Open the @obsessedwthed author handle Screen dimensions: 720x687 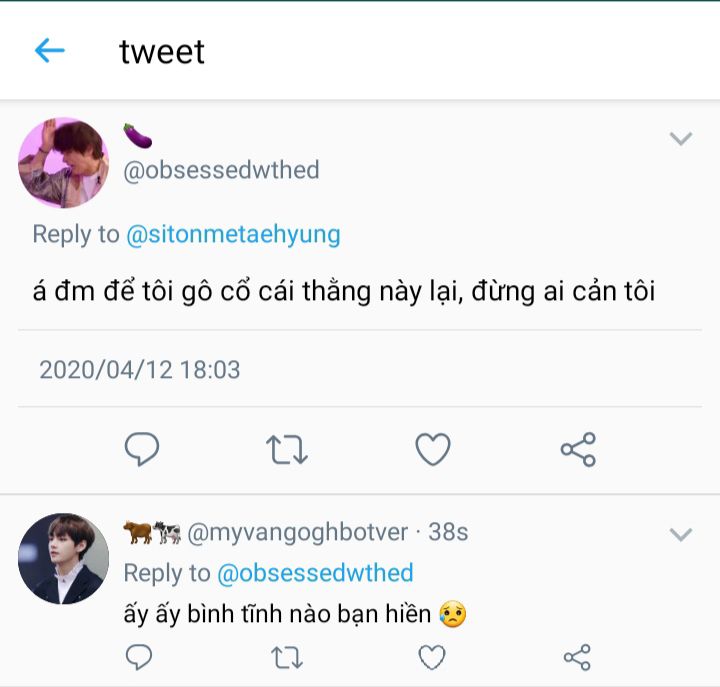(221, 170)
